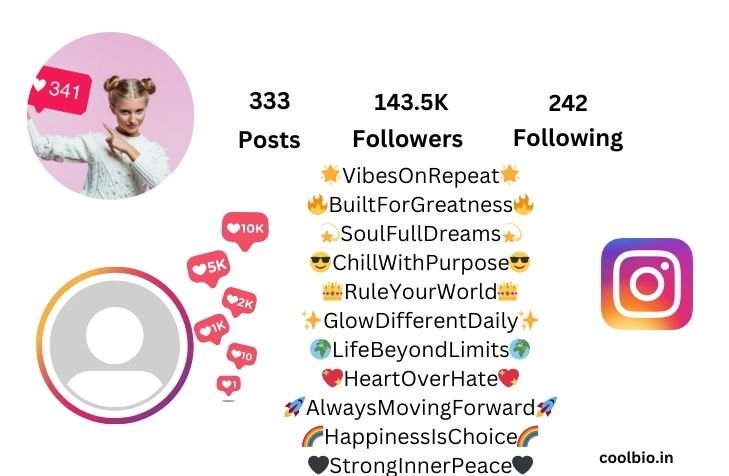Select the BuiltForGreatness bio text

coord(420,205)
